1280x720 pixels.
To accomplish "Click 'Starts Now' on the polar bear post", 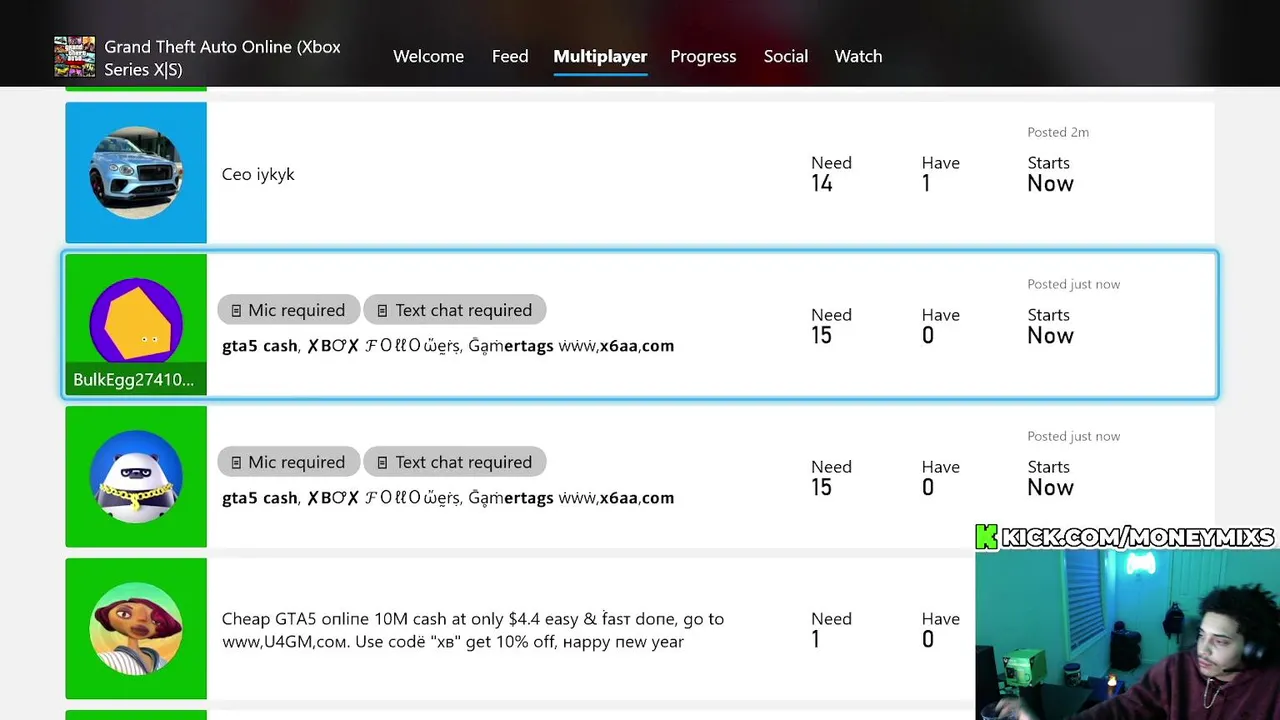I will pos(1050,477).
